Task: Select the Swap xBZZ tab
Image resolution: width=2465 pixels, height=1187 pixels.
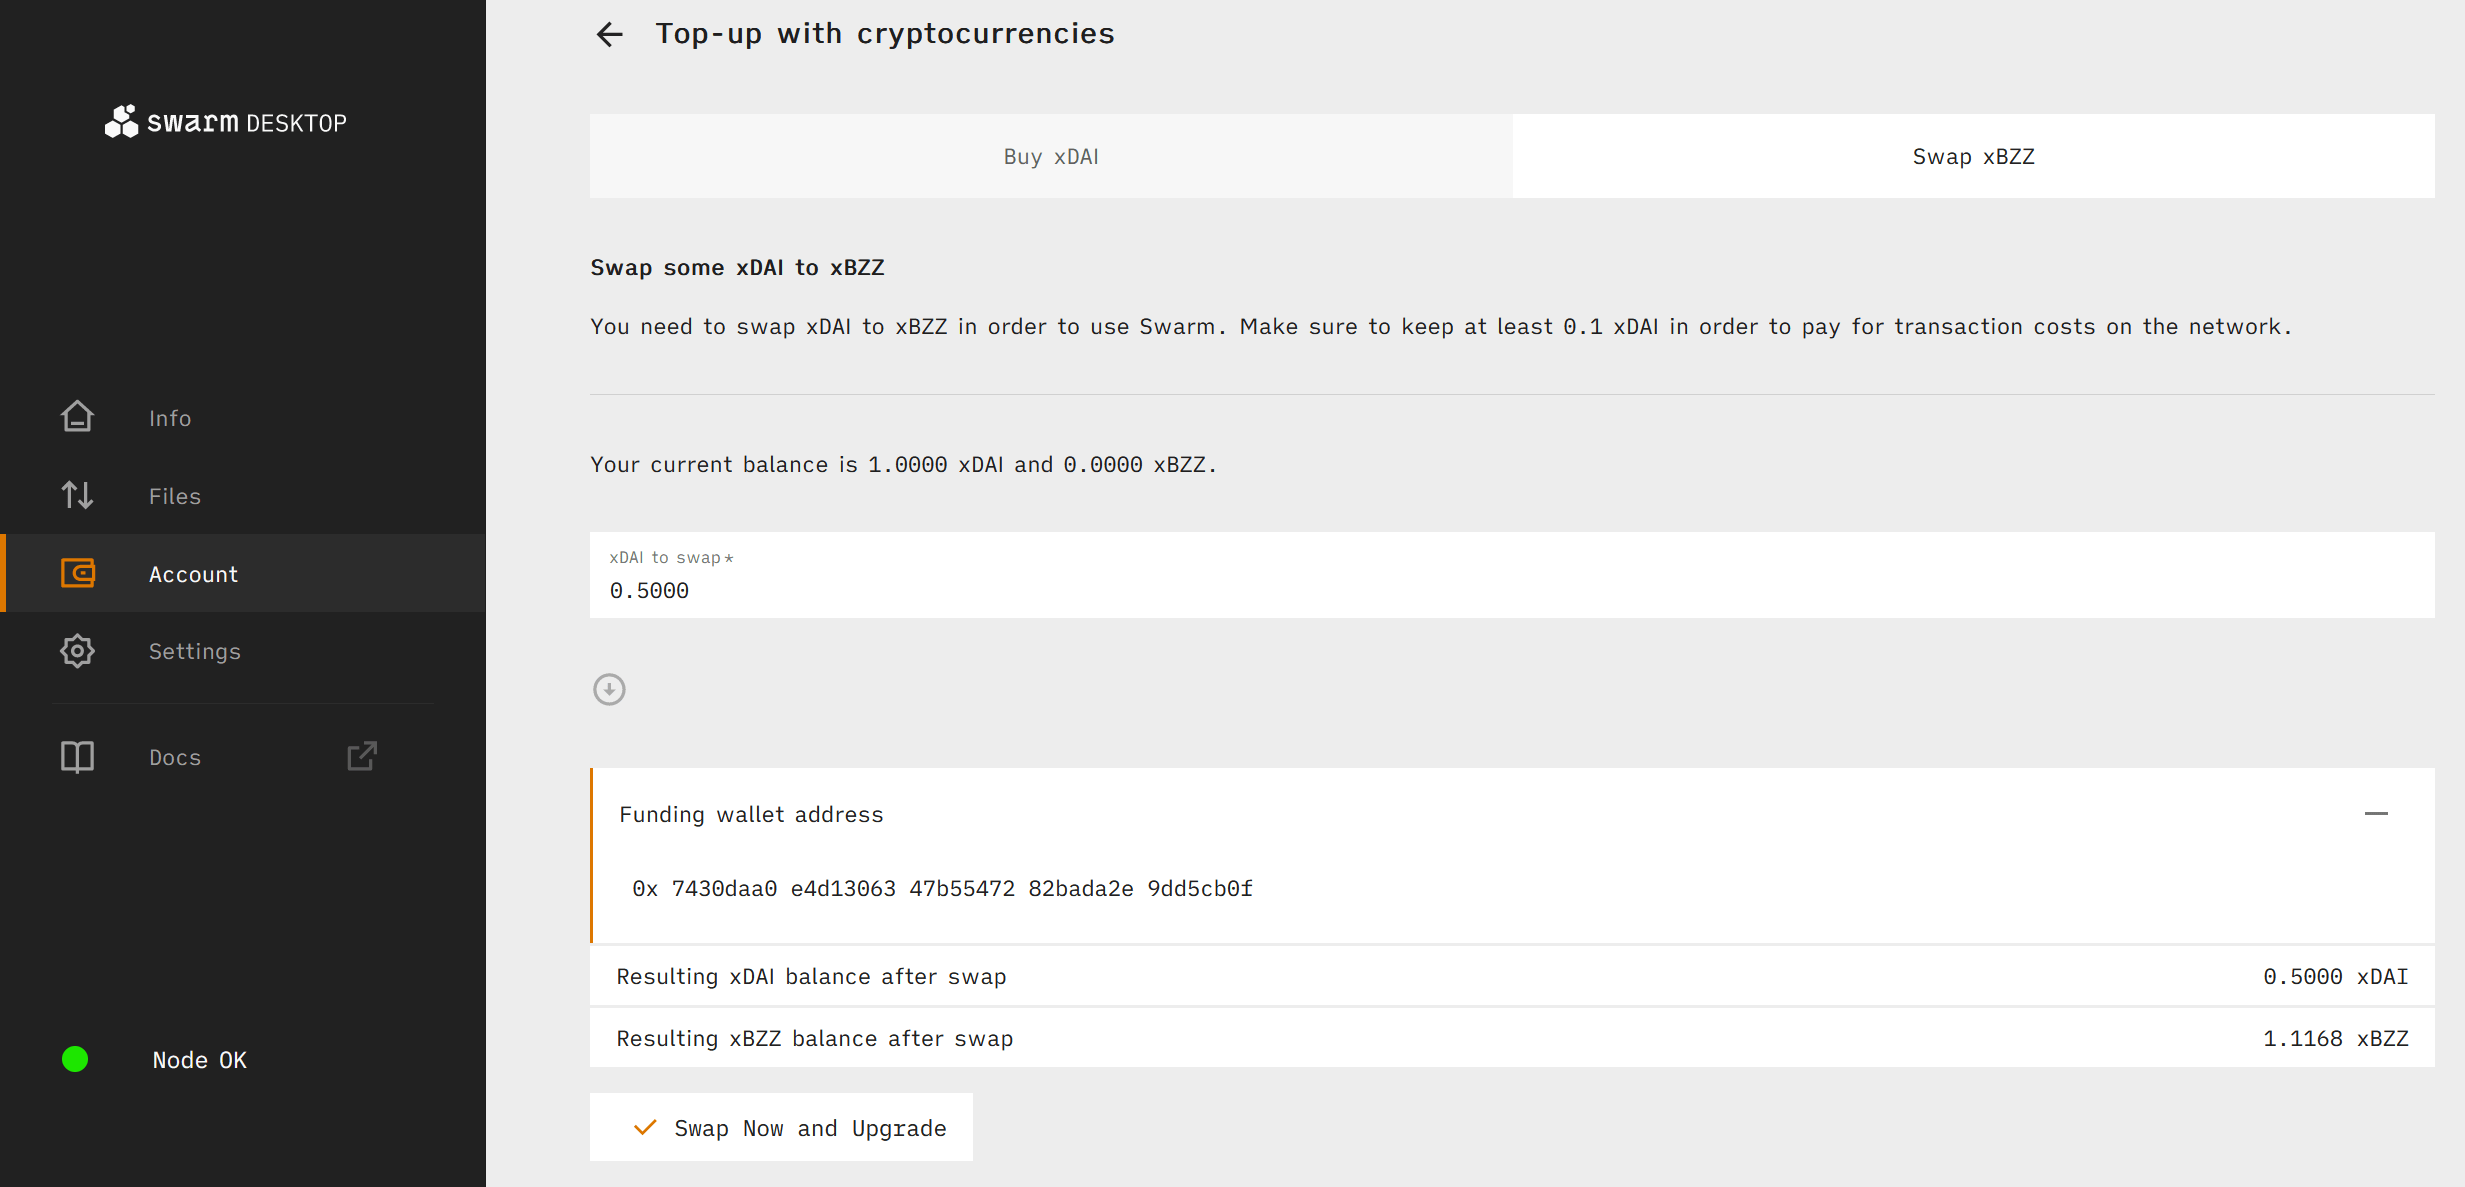Action: pyautogui.click(x=1973, y=156)
